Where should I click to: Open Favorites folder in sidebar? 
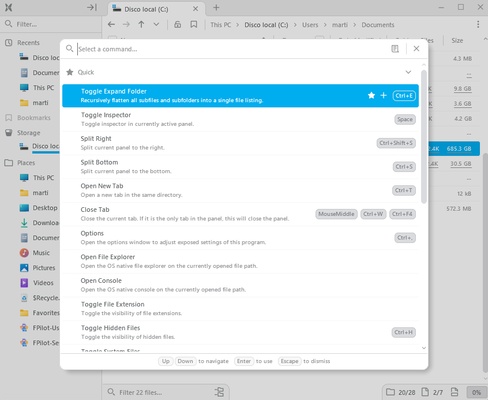pyautogui.click(x=39, y=313)
